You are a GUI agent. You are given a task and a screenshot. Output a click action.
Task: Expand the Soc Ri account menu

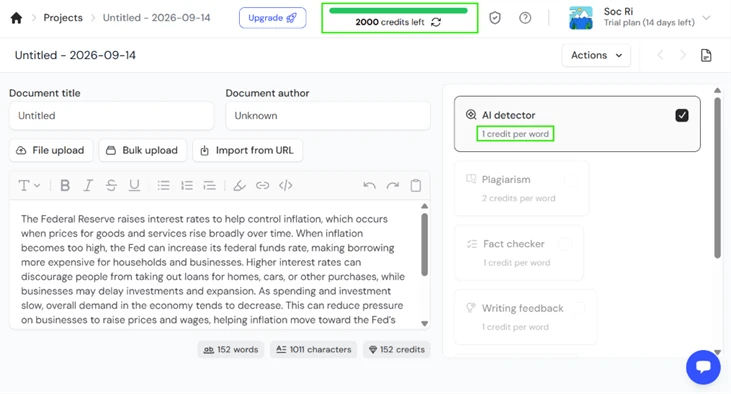pos(706,18)
